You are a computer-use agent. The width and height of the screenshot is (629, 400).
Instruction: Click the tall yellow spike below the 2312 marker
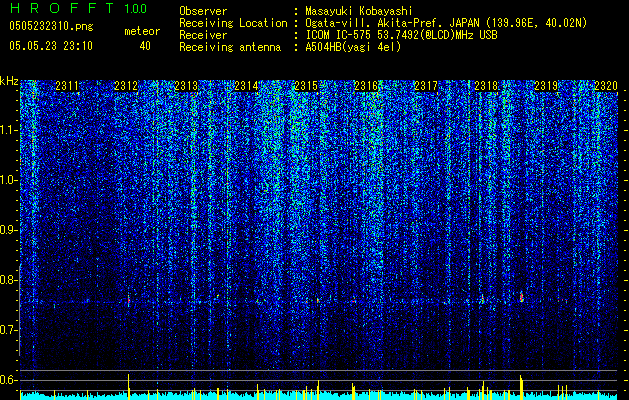coord(128,387)
